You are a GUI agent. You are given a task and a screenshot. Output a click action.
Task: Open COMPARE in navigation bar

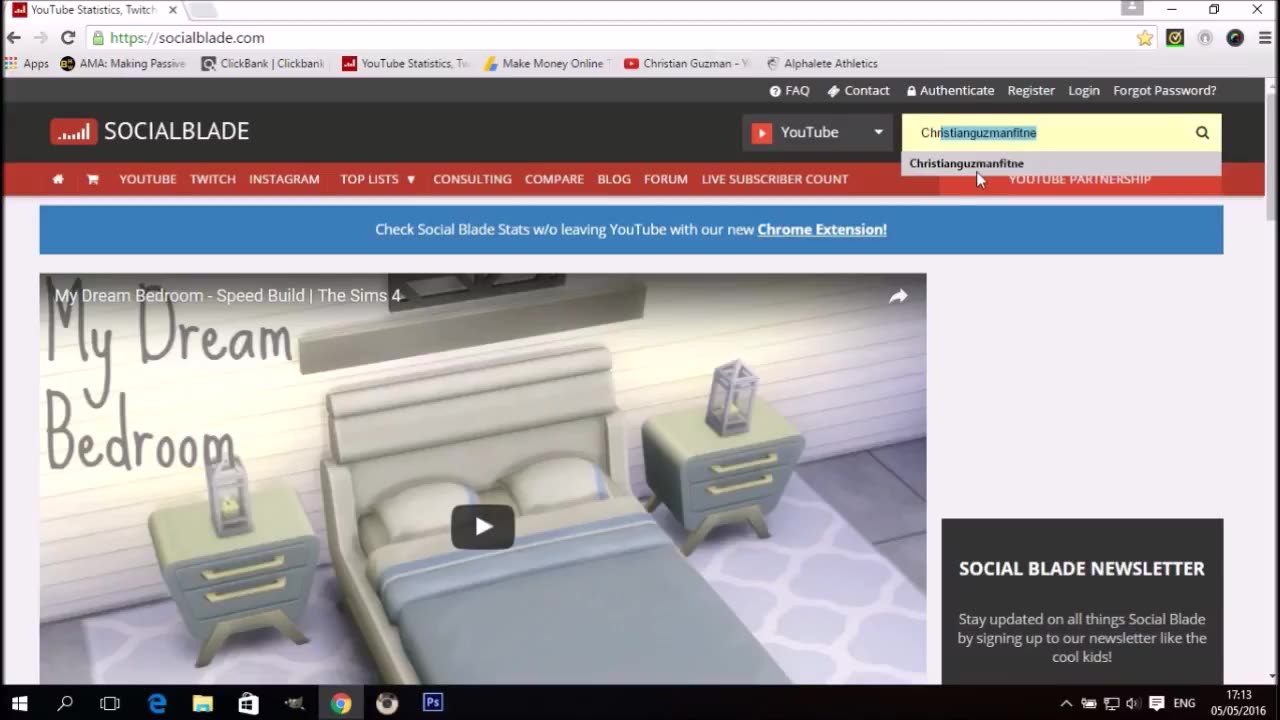(554, 179)
